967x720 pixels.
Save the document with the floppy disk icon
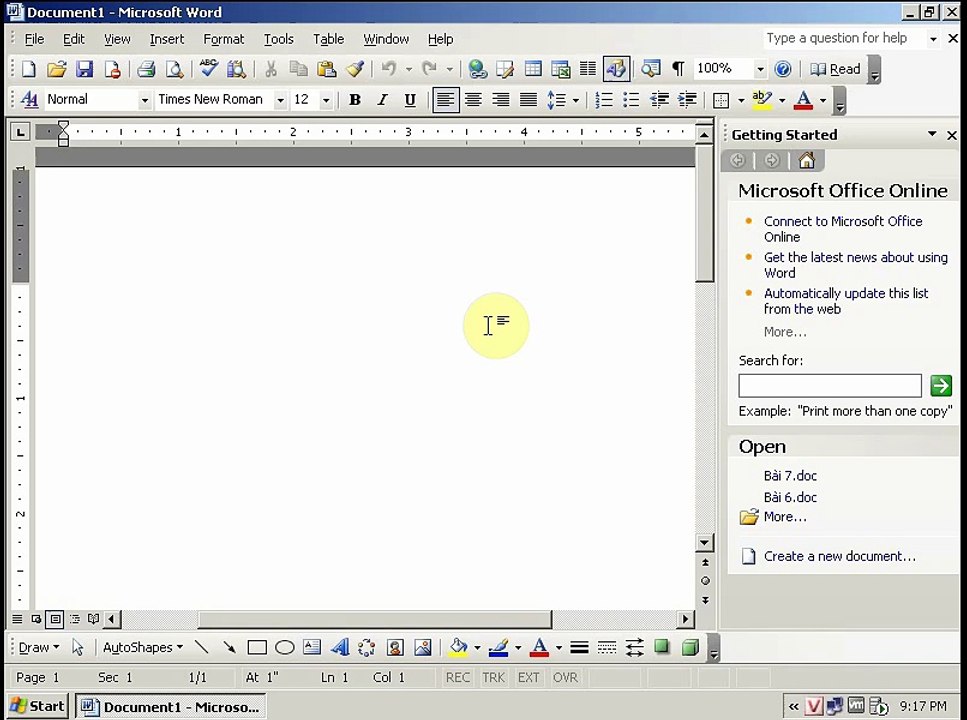[84, 69]
